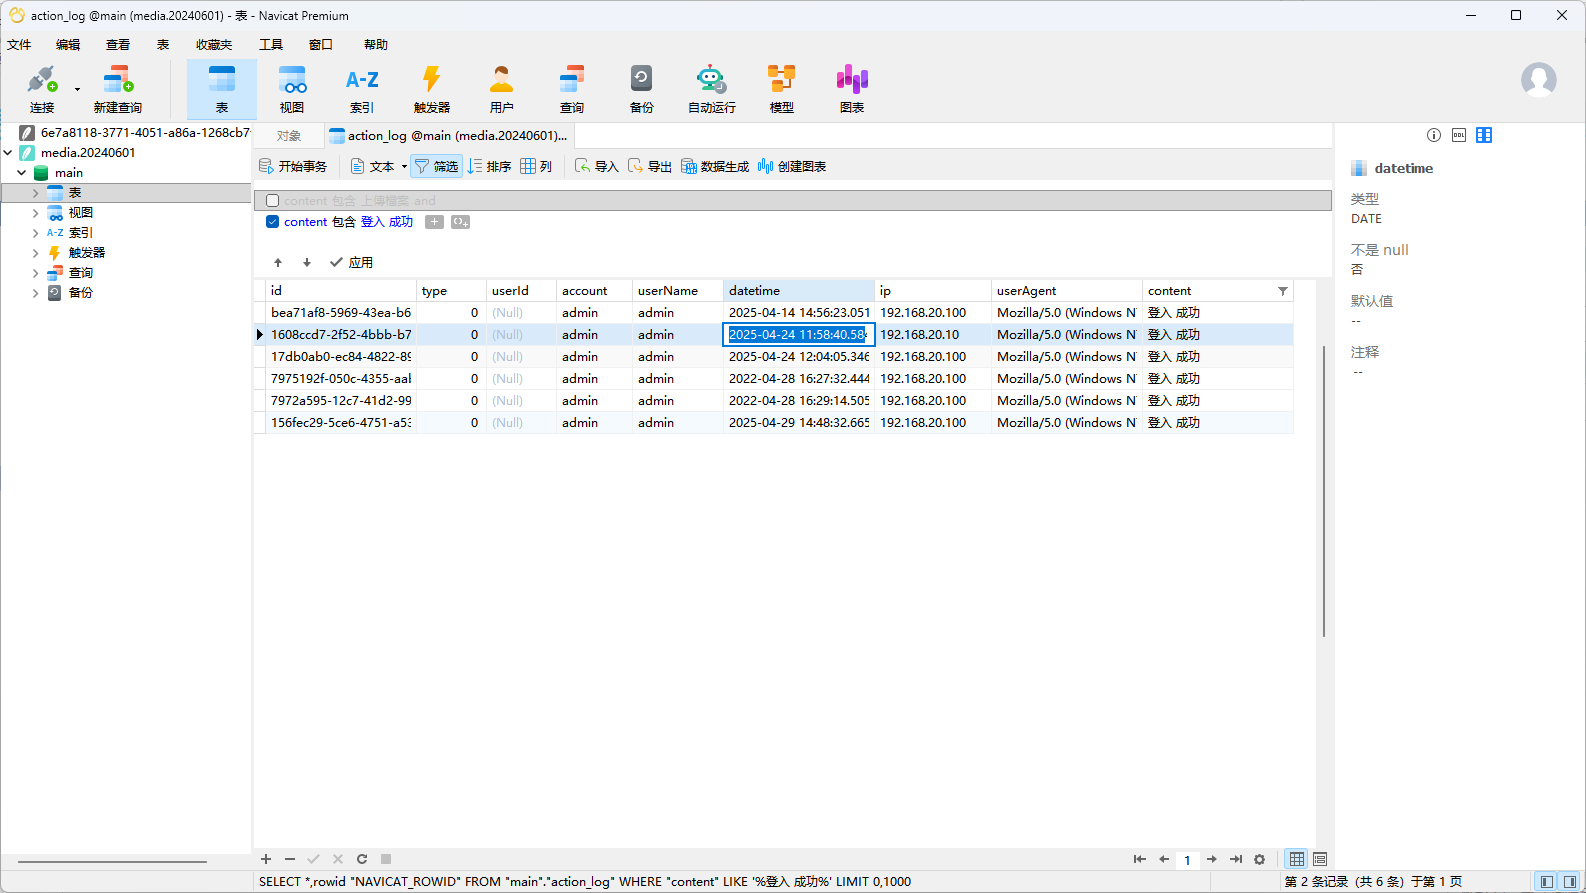This screenshot has width=1586, height=893.
Task: Open the 连接 dropdown arrow
Action: 78,90
